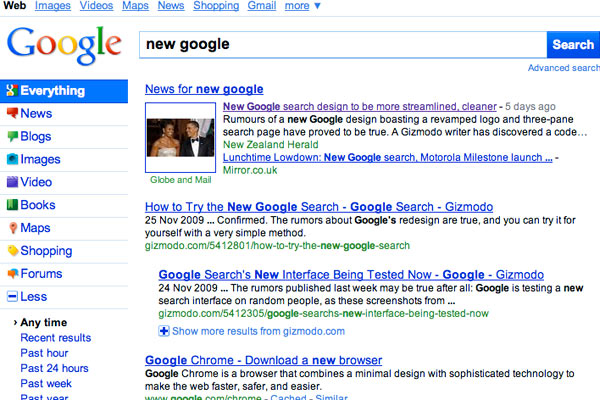Screen dimensions: 600x400
Task: Click the search query input field
Action: coord(340,44)
